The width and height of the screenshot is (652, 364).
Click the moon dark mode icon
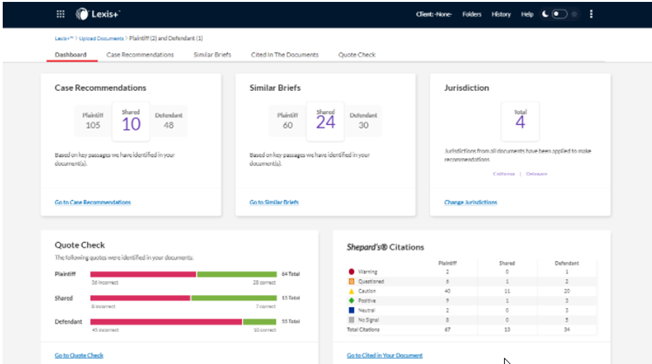click(545, 14)
